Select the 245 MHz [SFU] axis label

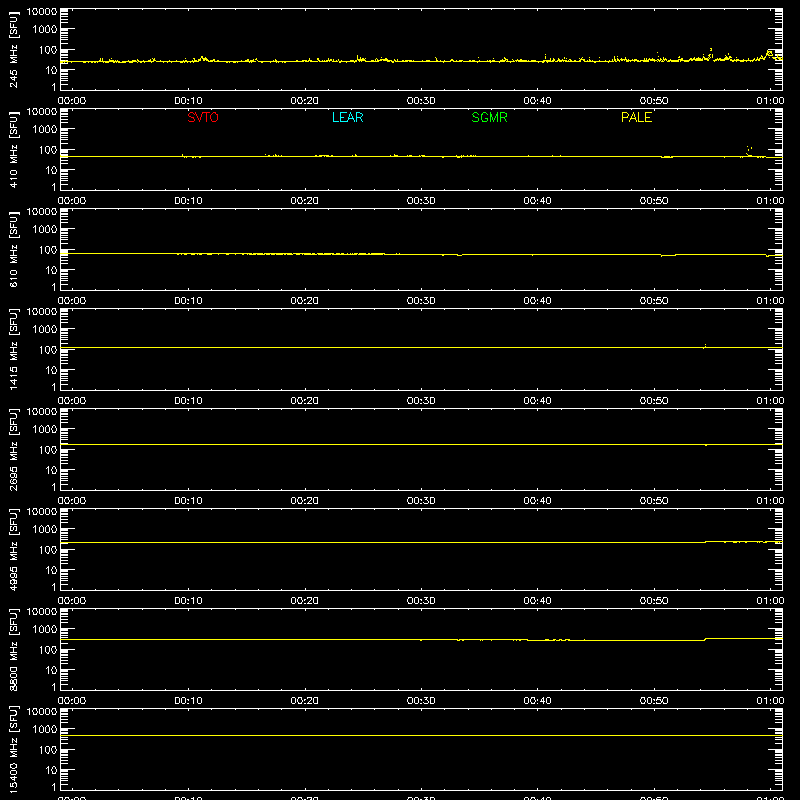(13, 49)
